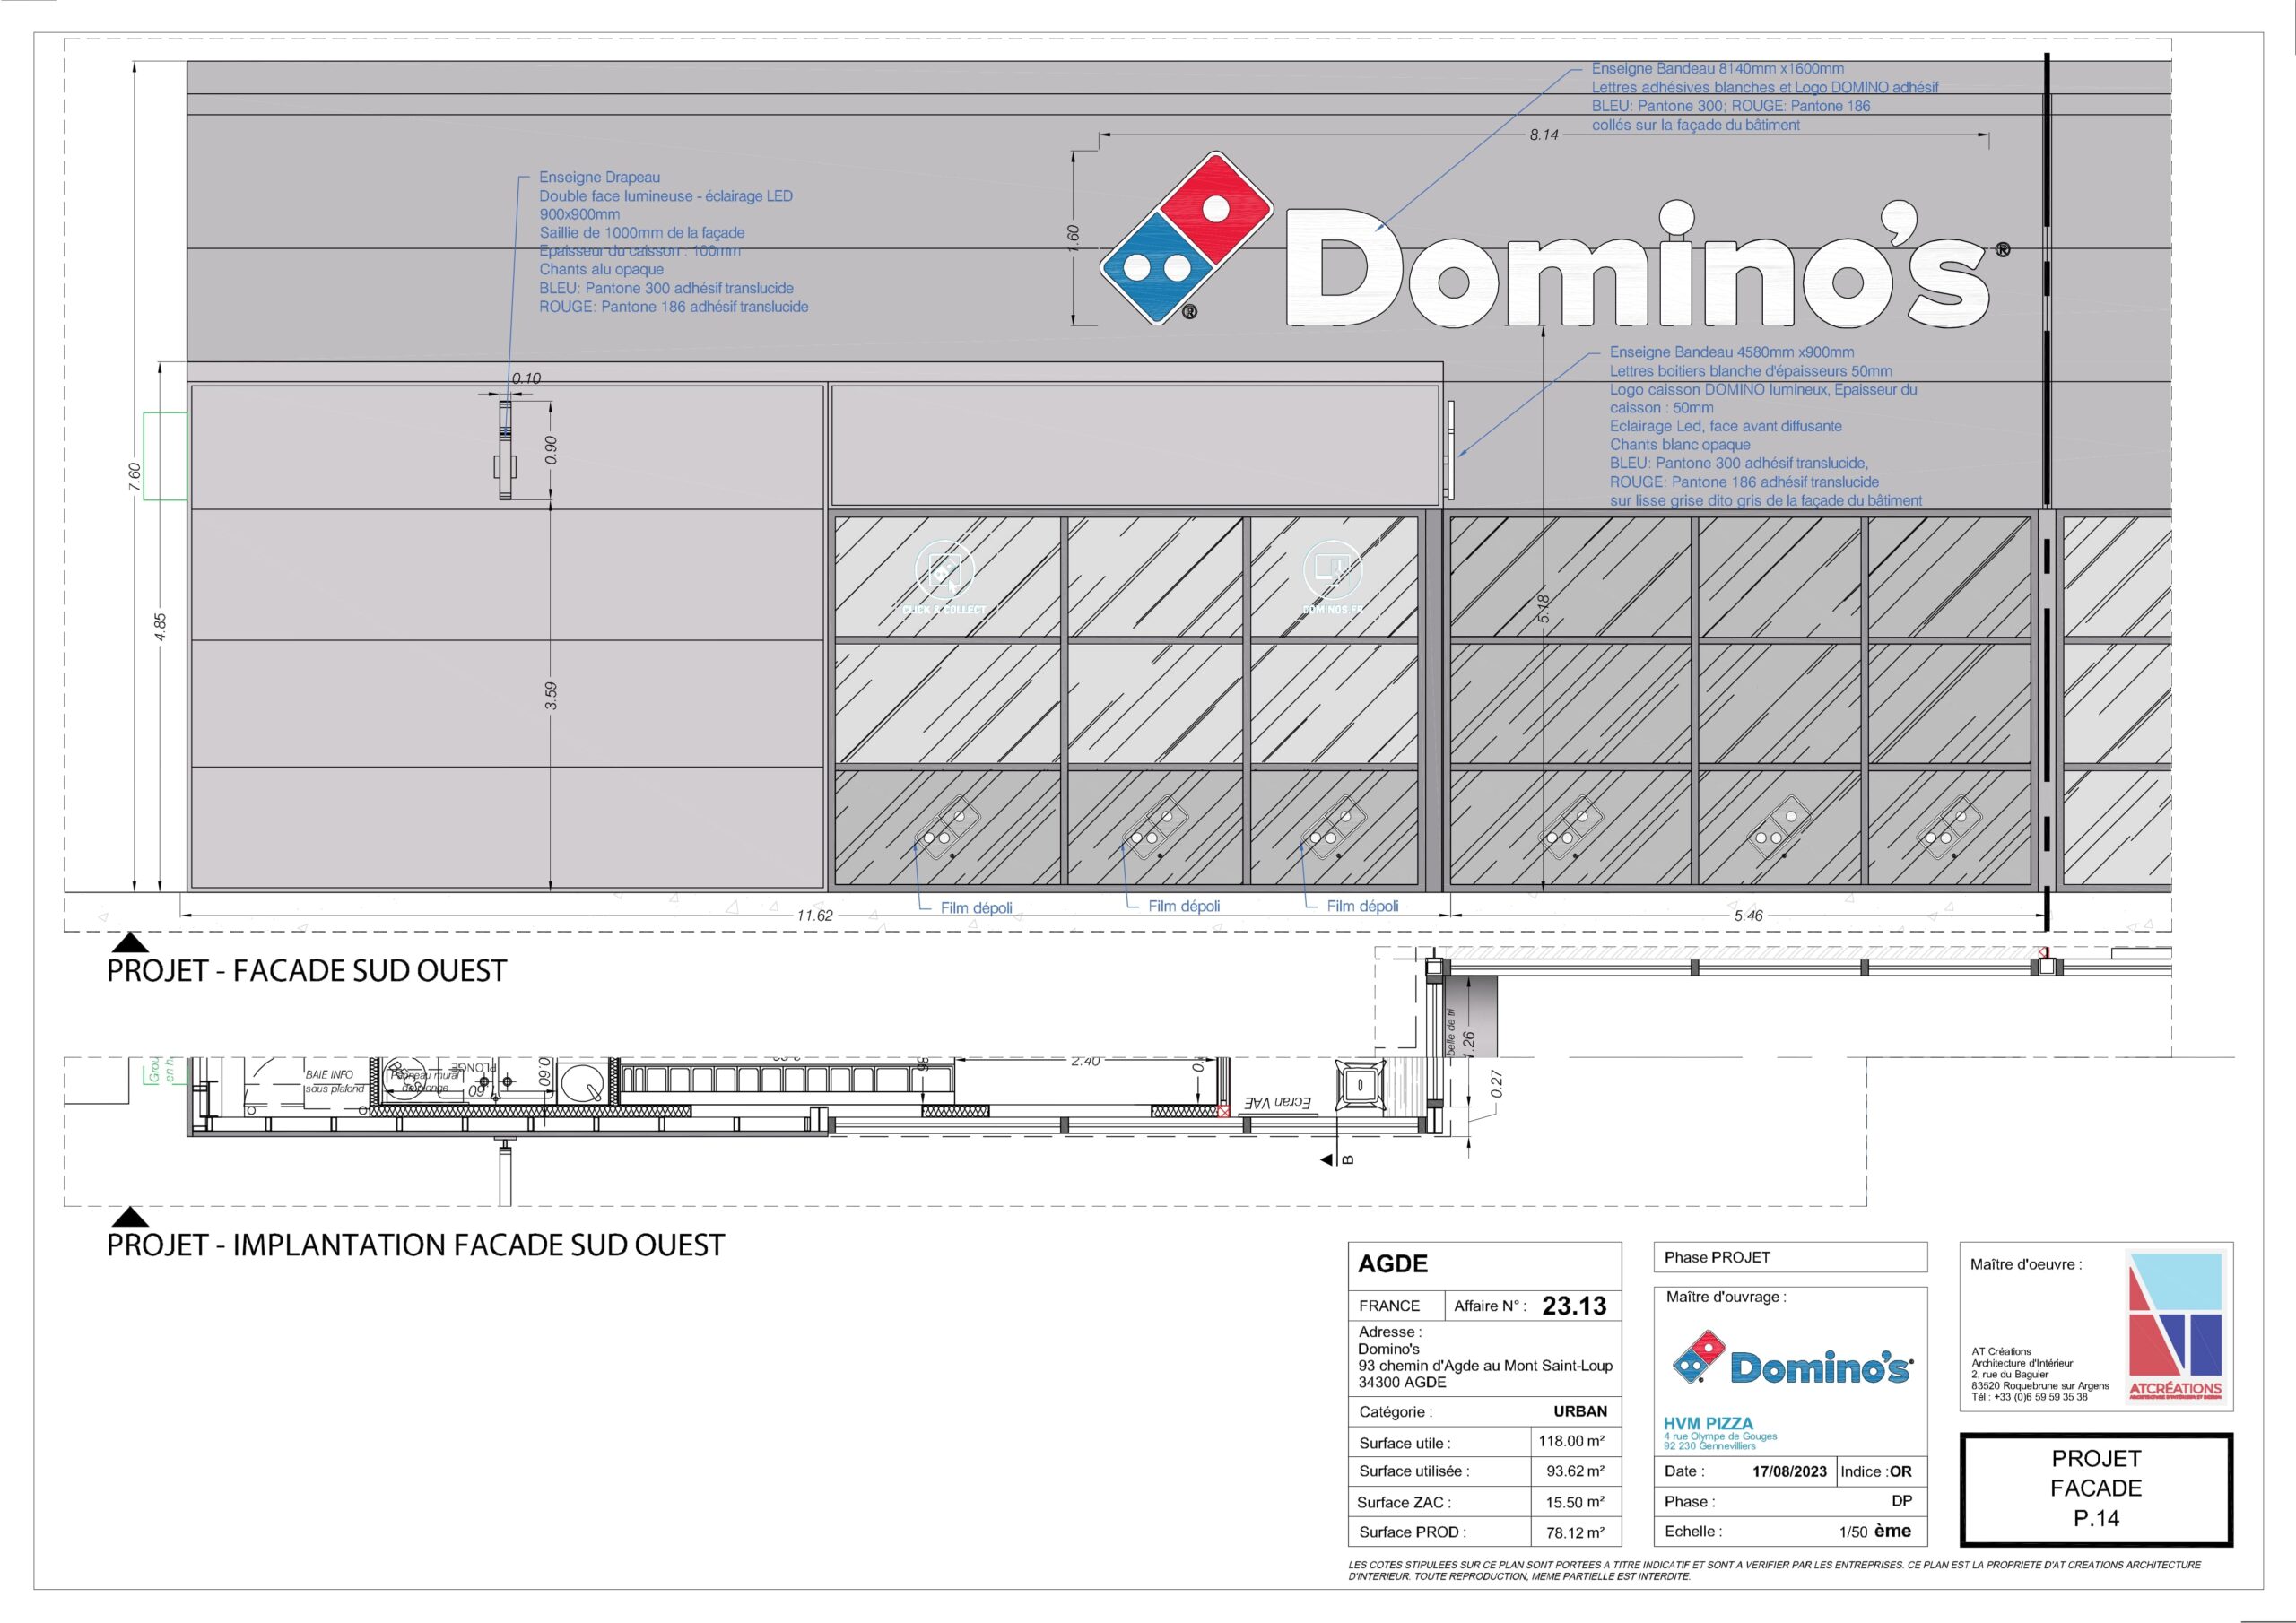
Task: Click the ATCRÉATIONS logo in the title block
Action: point(2175,1325)
